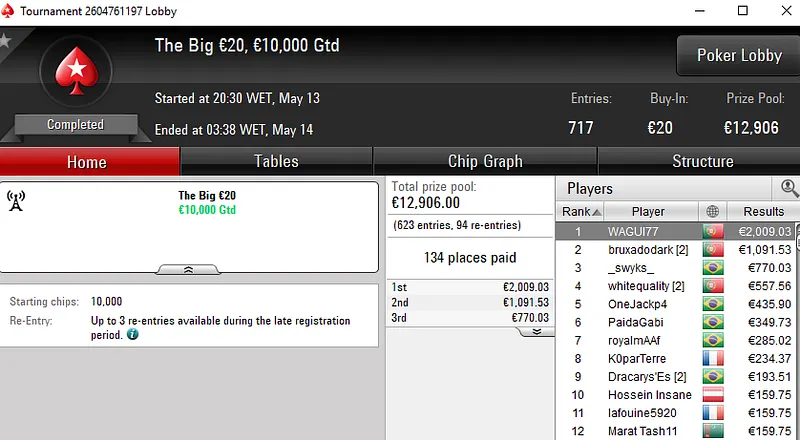Viewport: 800px width, 440px height.
Task: Sort players by Rank column
Action: coord(580,212)
